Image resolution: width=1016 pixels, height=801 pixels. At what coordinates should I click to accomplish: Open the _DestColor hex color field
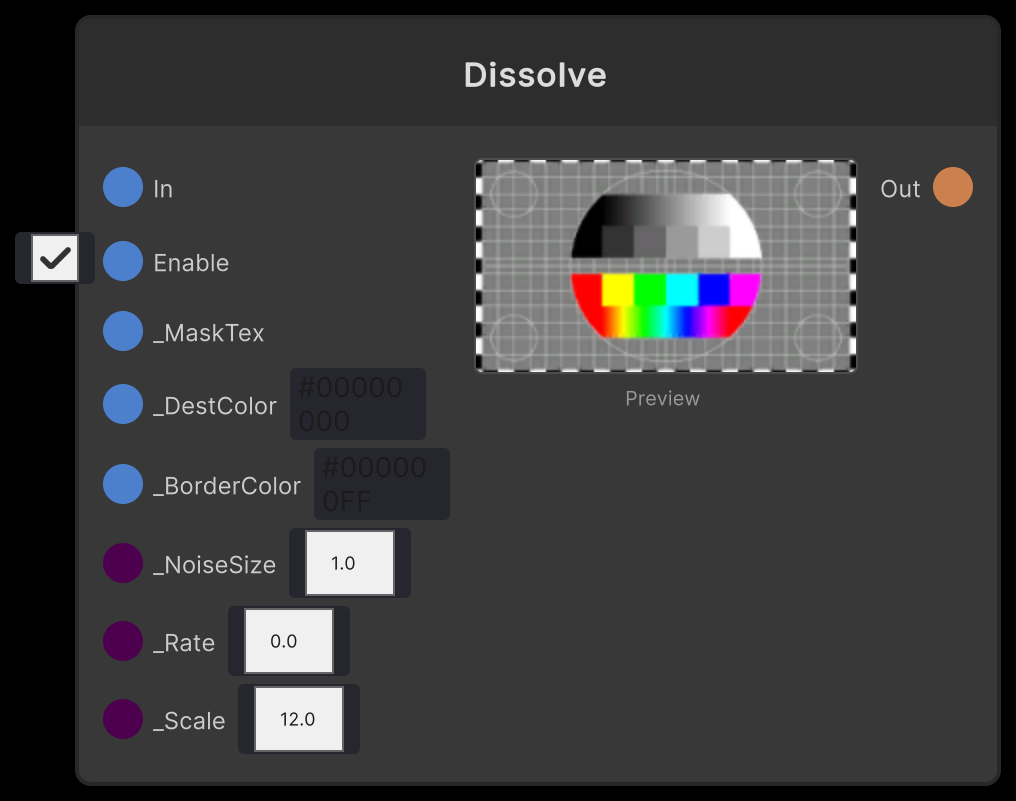[x=357, y=404]
